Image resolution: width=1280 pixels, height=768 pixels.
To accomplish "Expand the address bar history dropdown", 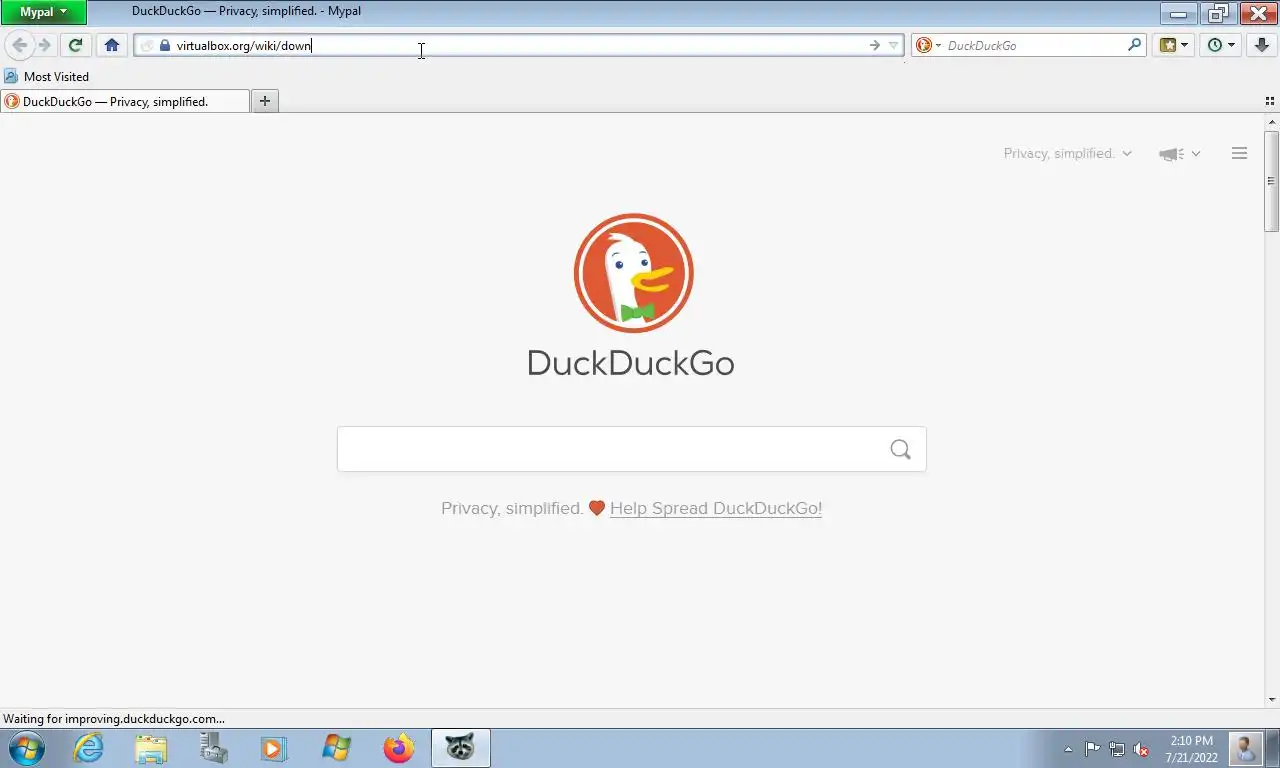I will 893,45.
